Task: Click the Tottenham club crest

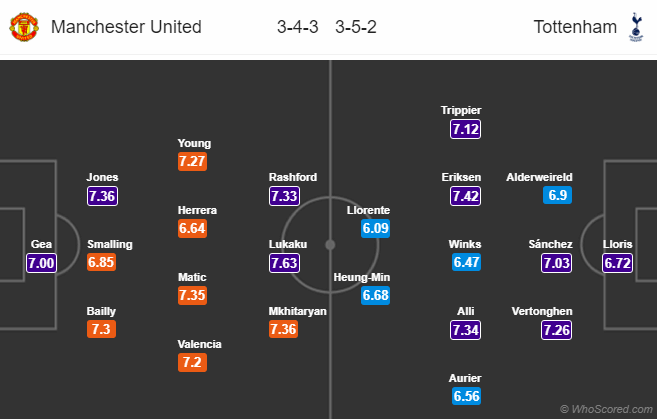Action: (635, 27)
